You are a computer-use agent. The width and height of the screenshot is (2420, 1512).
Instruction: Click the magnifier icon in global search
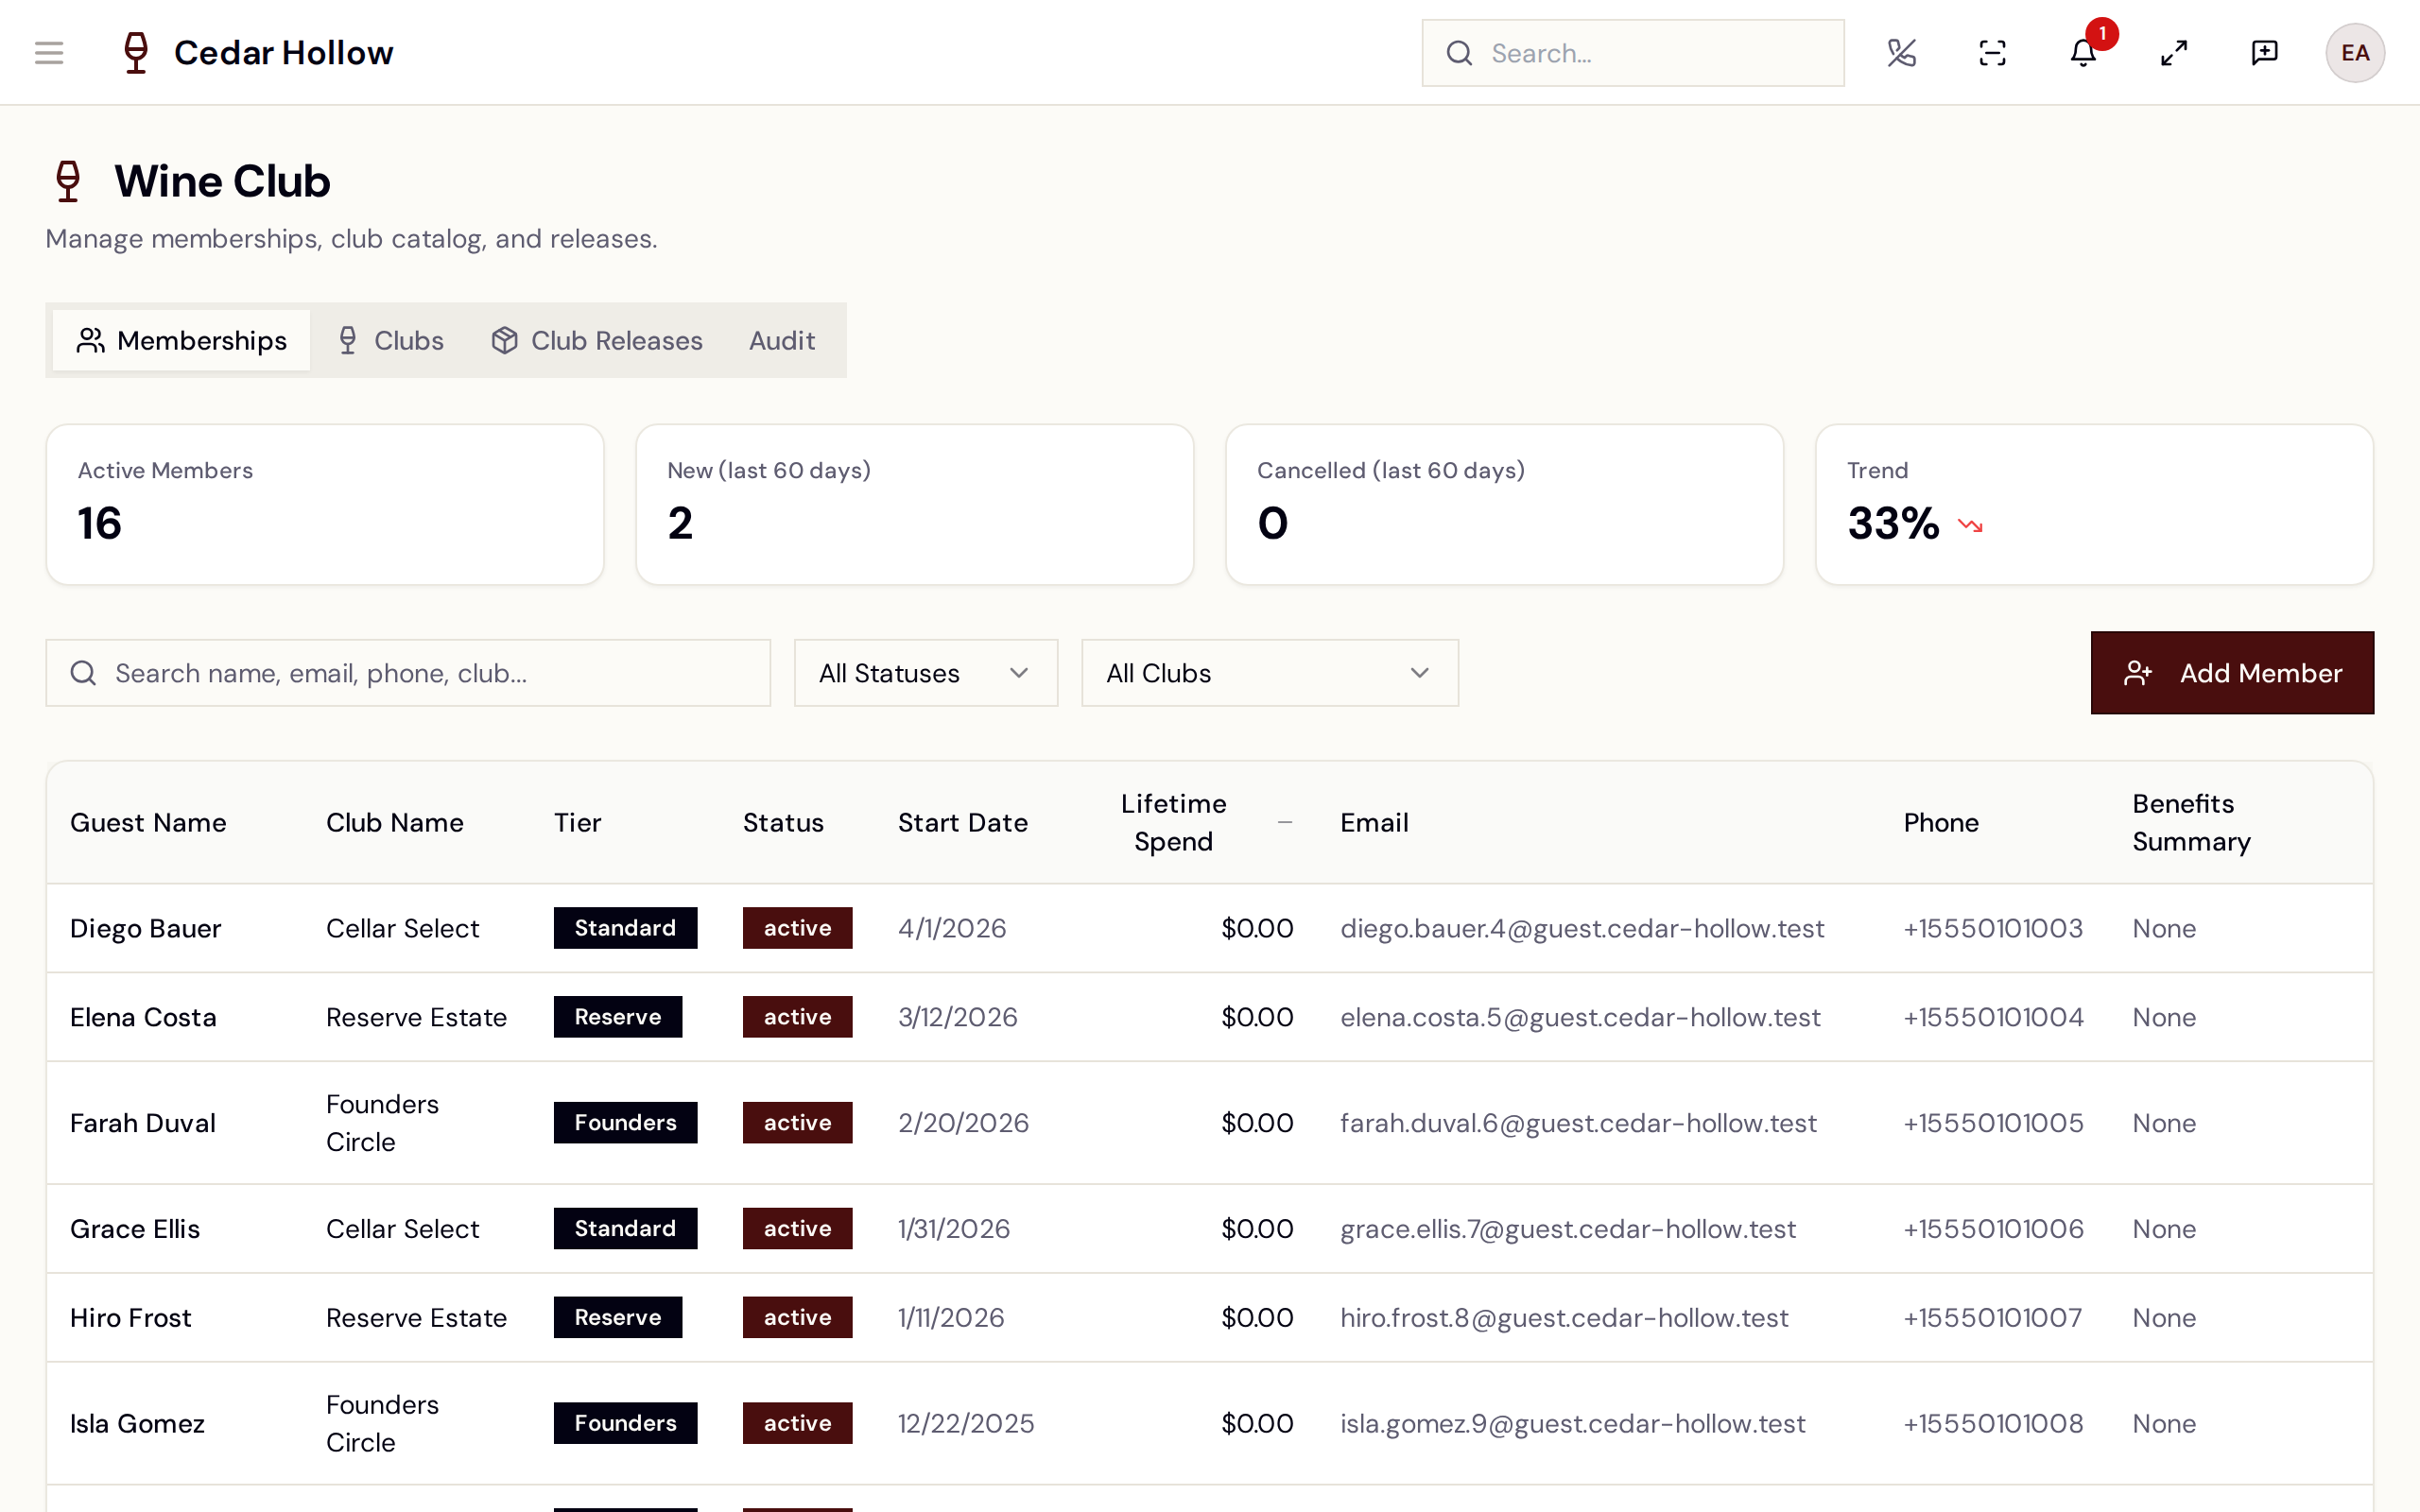click(1459, 53)
